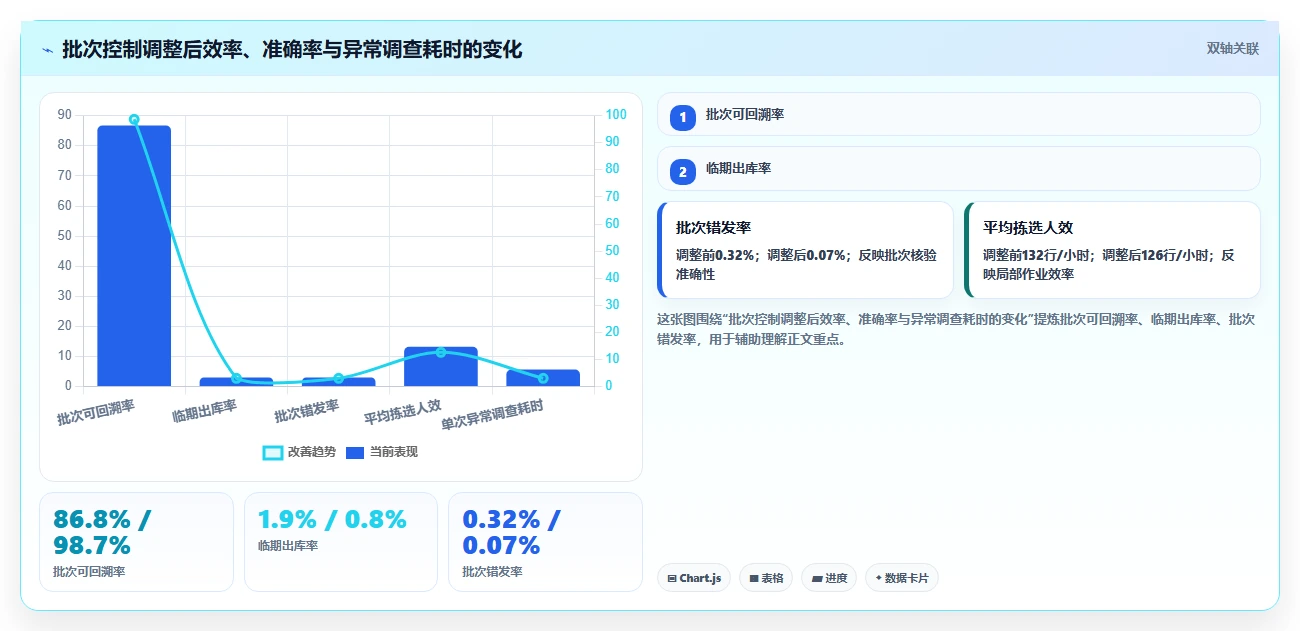Click the x-axis label 批次错发率

307,411
